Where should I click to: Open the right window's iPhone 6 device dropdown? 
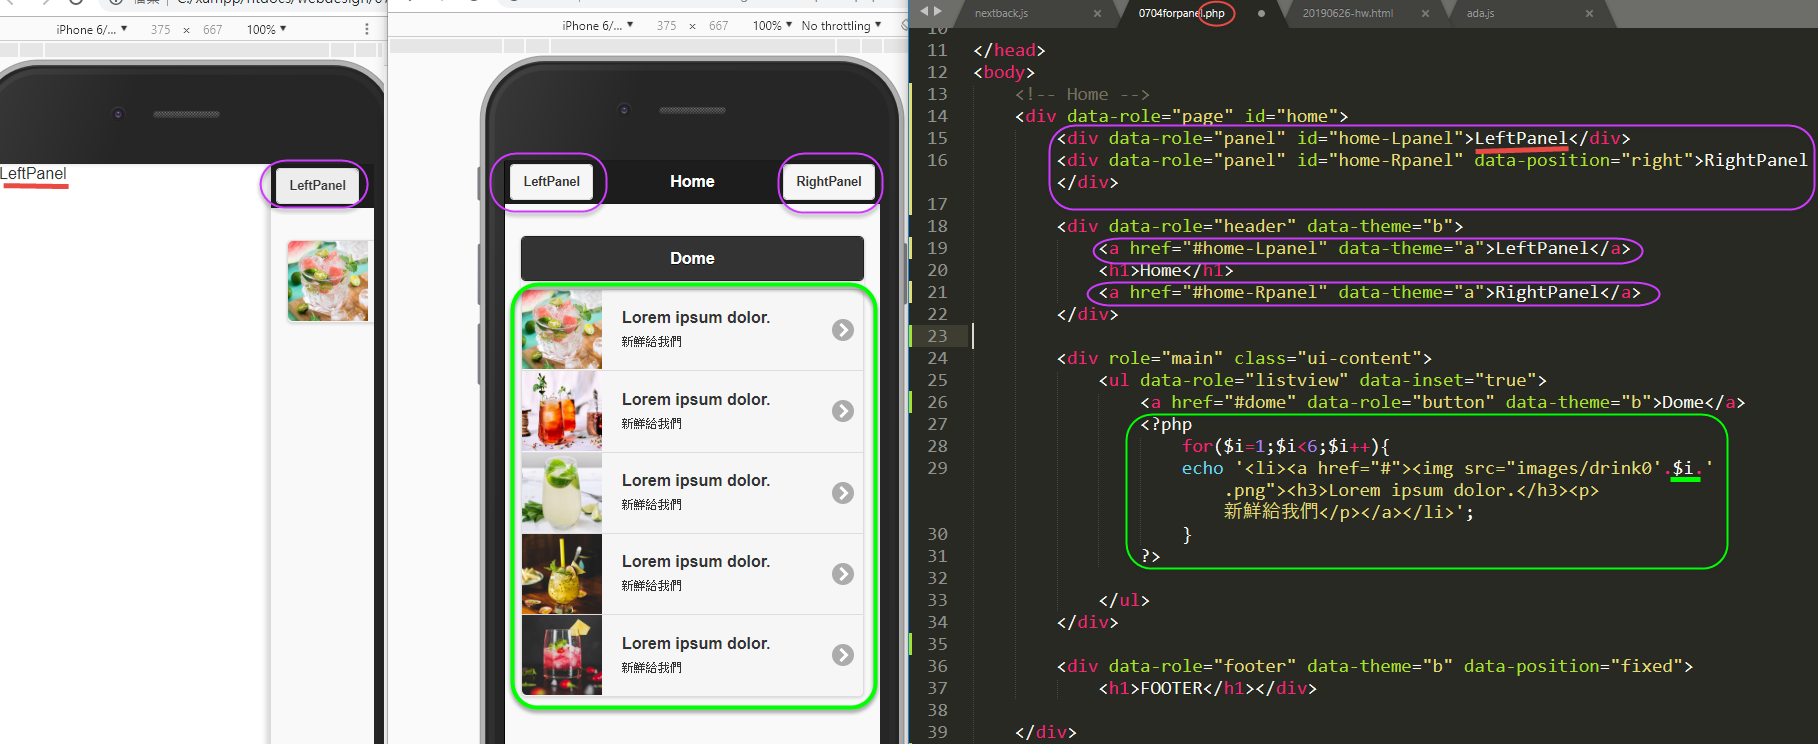click(597, 26)
